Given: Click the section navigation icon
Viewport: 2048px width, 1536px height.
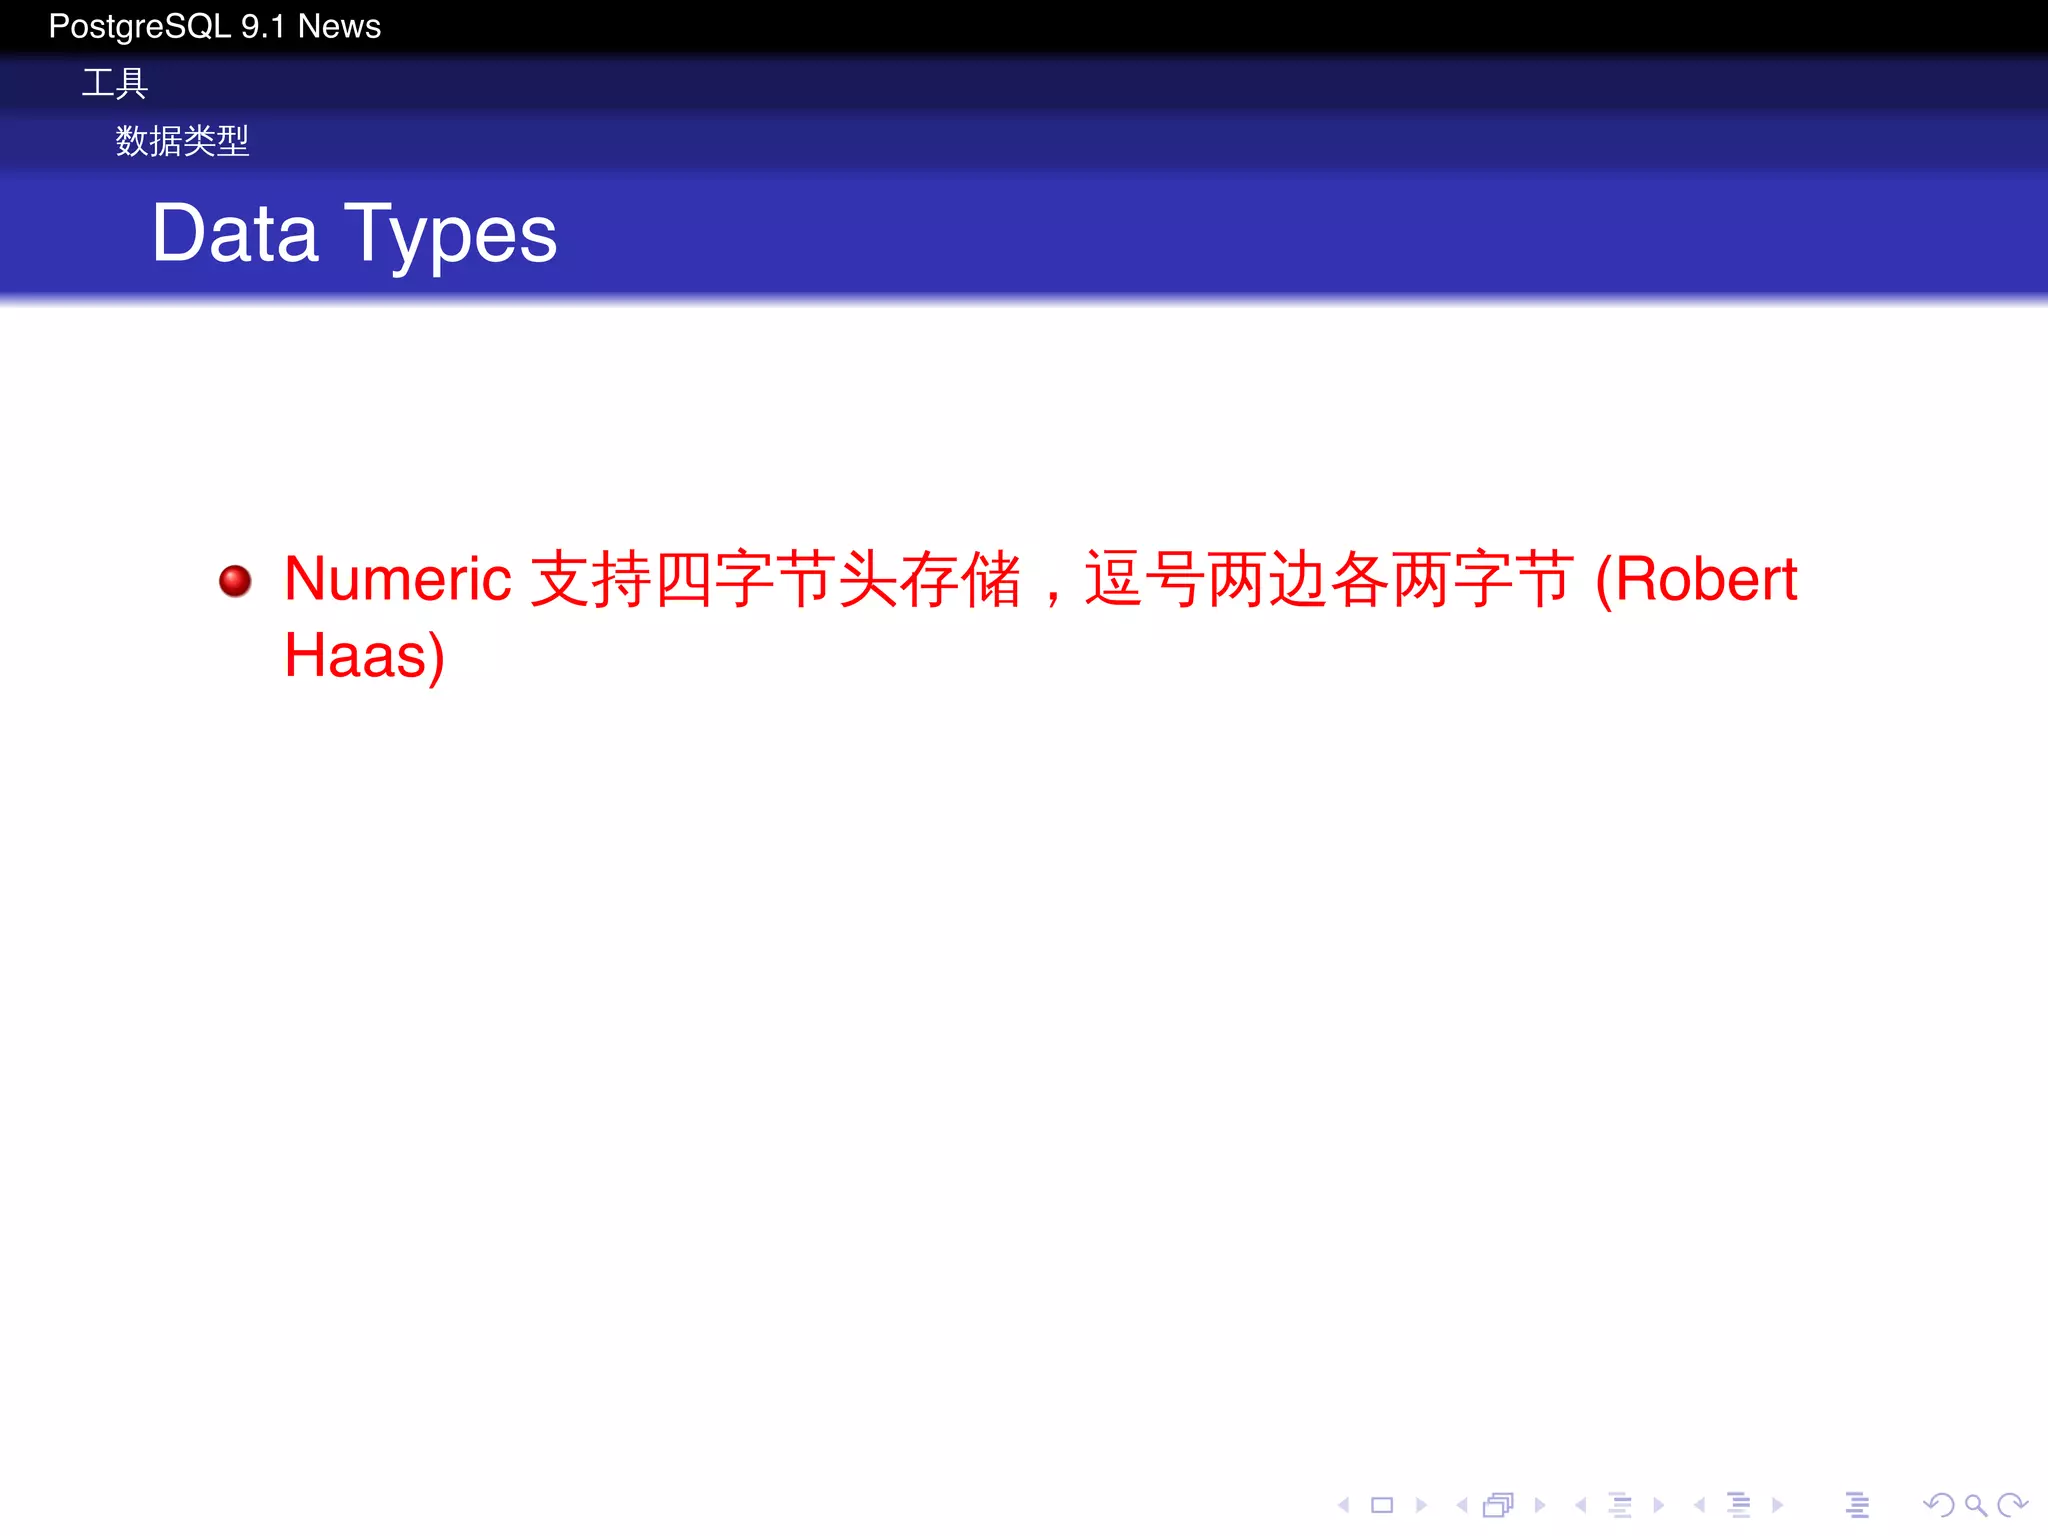Looking at the screenshot, I should pos(1740,1505).
